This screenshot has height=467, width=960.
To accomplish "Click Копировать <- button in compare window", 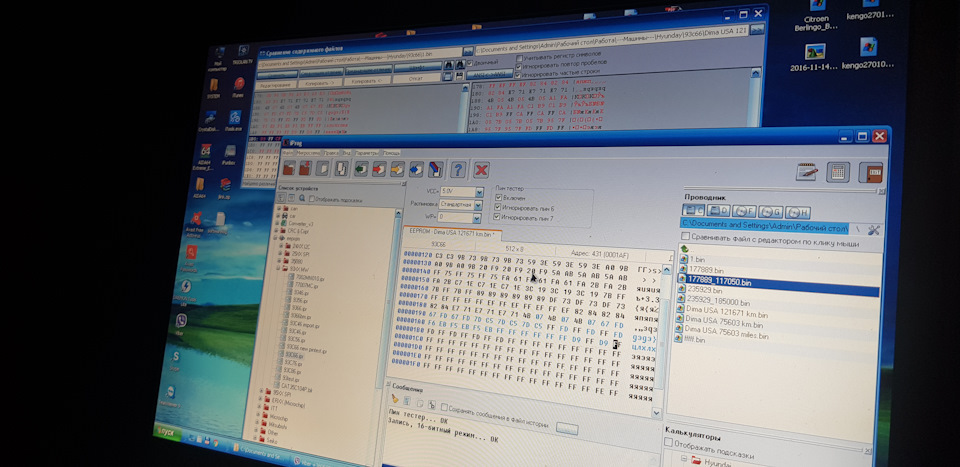I will click(x=367, y=80).
